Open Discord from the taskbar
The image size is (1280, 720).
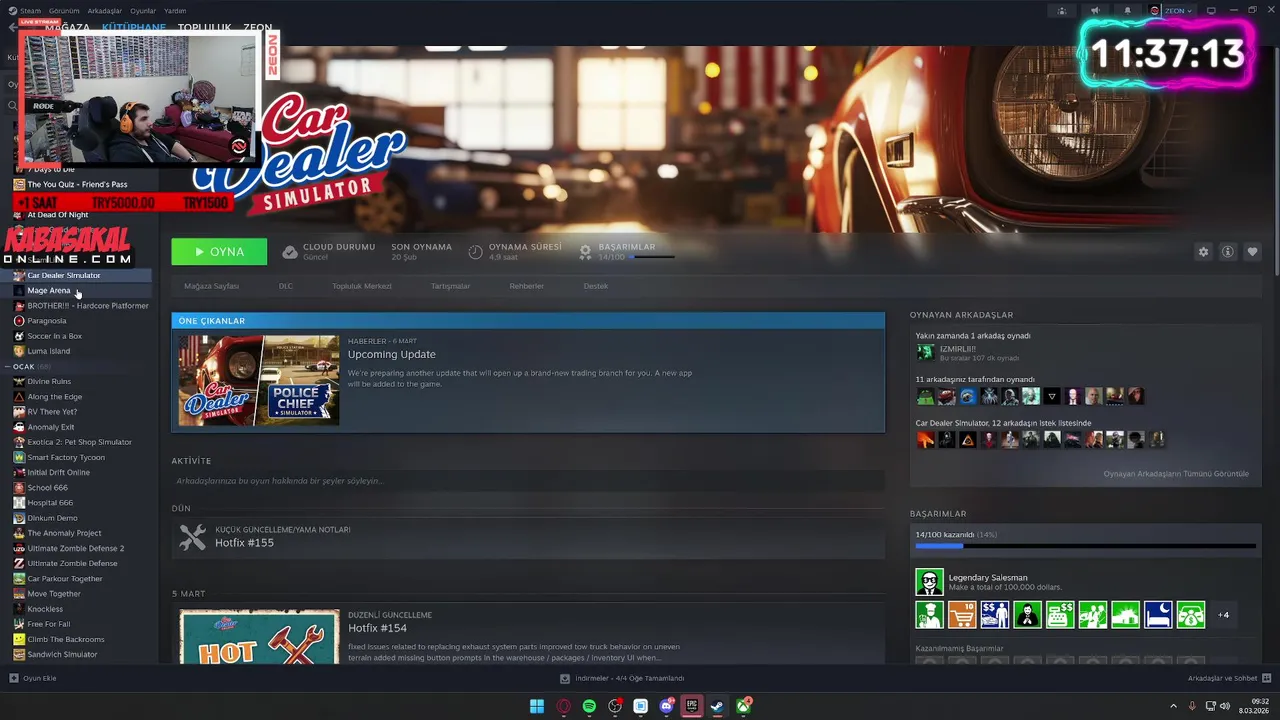coord(667,706)
